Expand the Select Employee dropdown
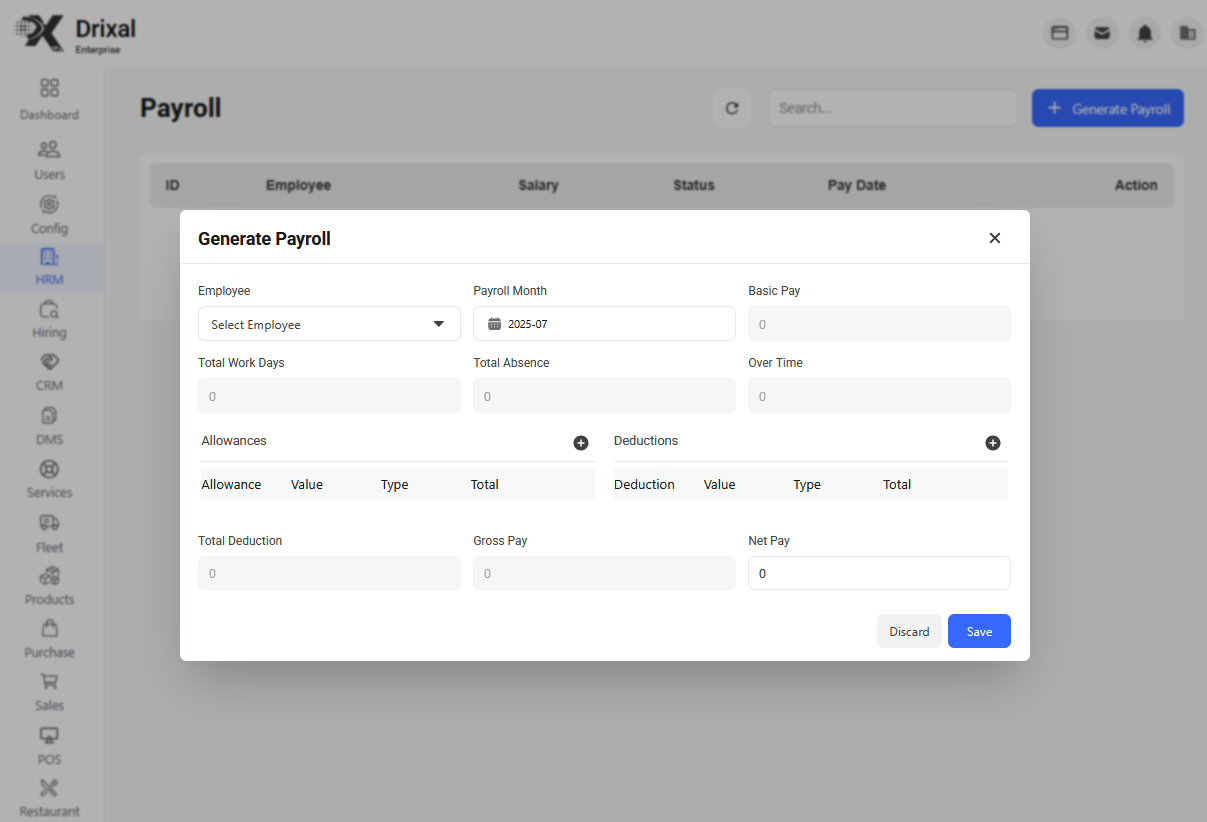 tap(329, 324)
